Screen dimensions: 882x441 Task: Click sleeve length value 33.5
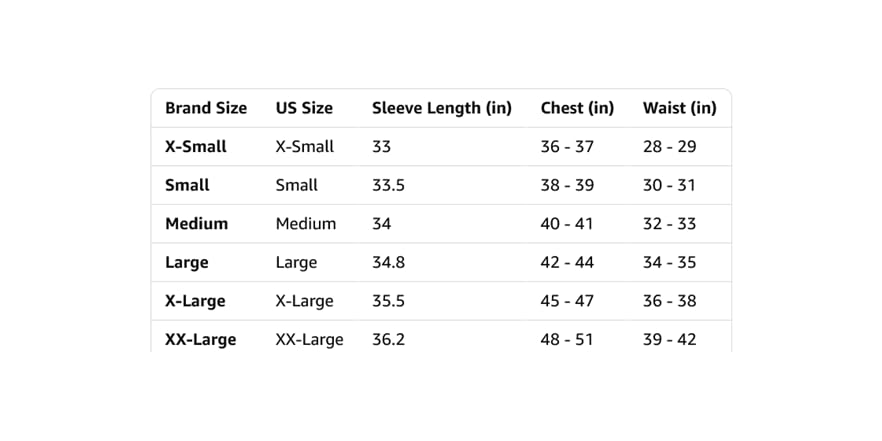pos(388,186)
